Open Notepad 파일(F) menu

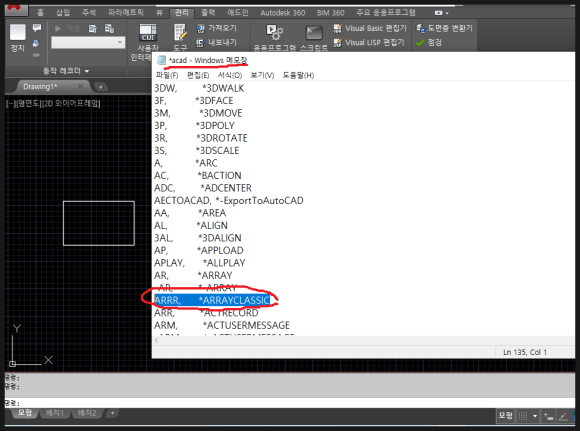click(167, 75)
